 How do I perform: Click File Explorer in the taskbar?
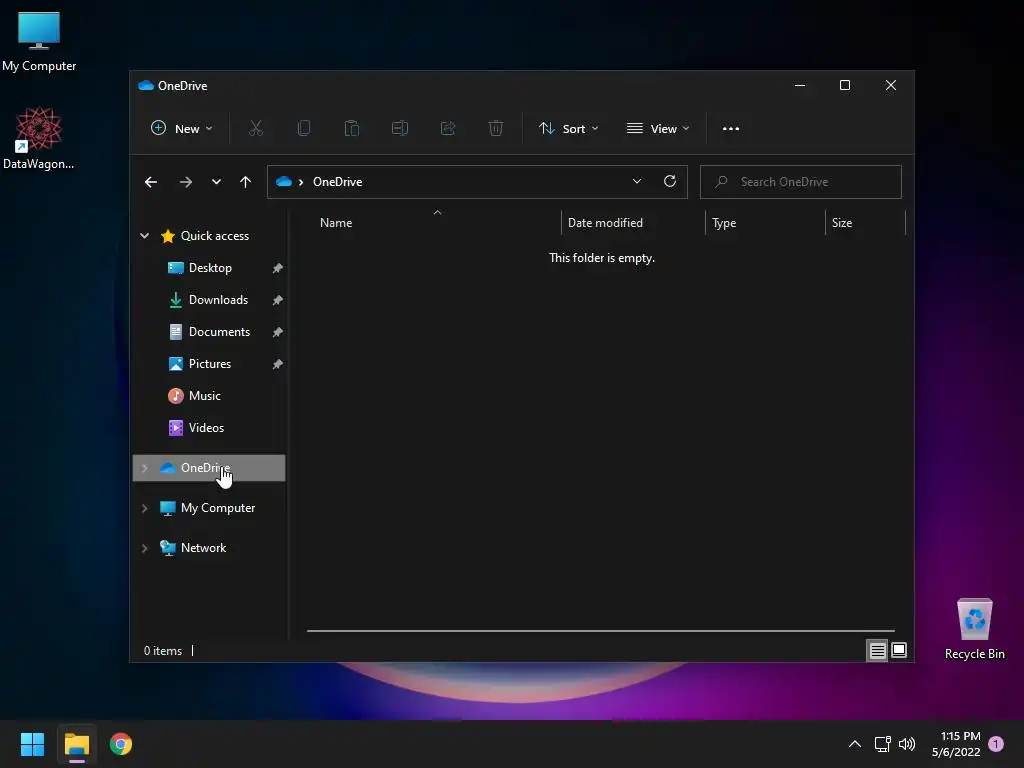tap(76, 744)
